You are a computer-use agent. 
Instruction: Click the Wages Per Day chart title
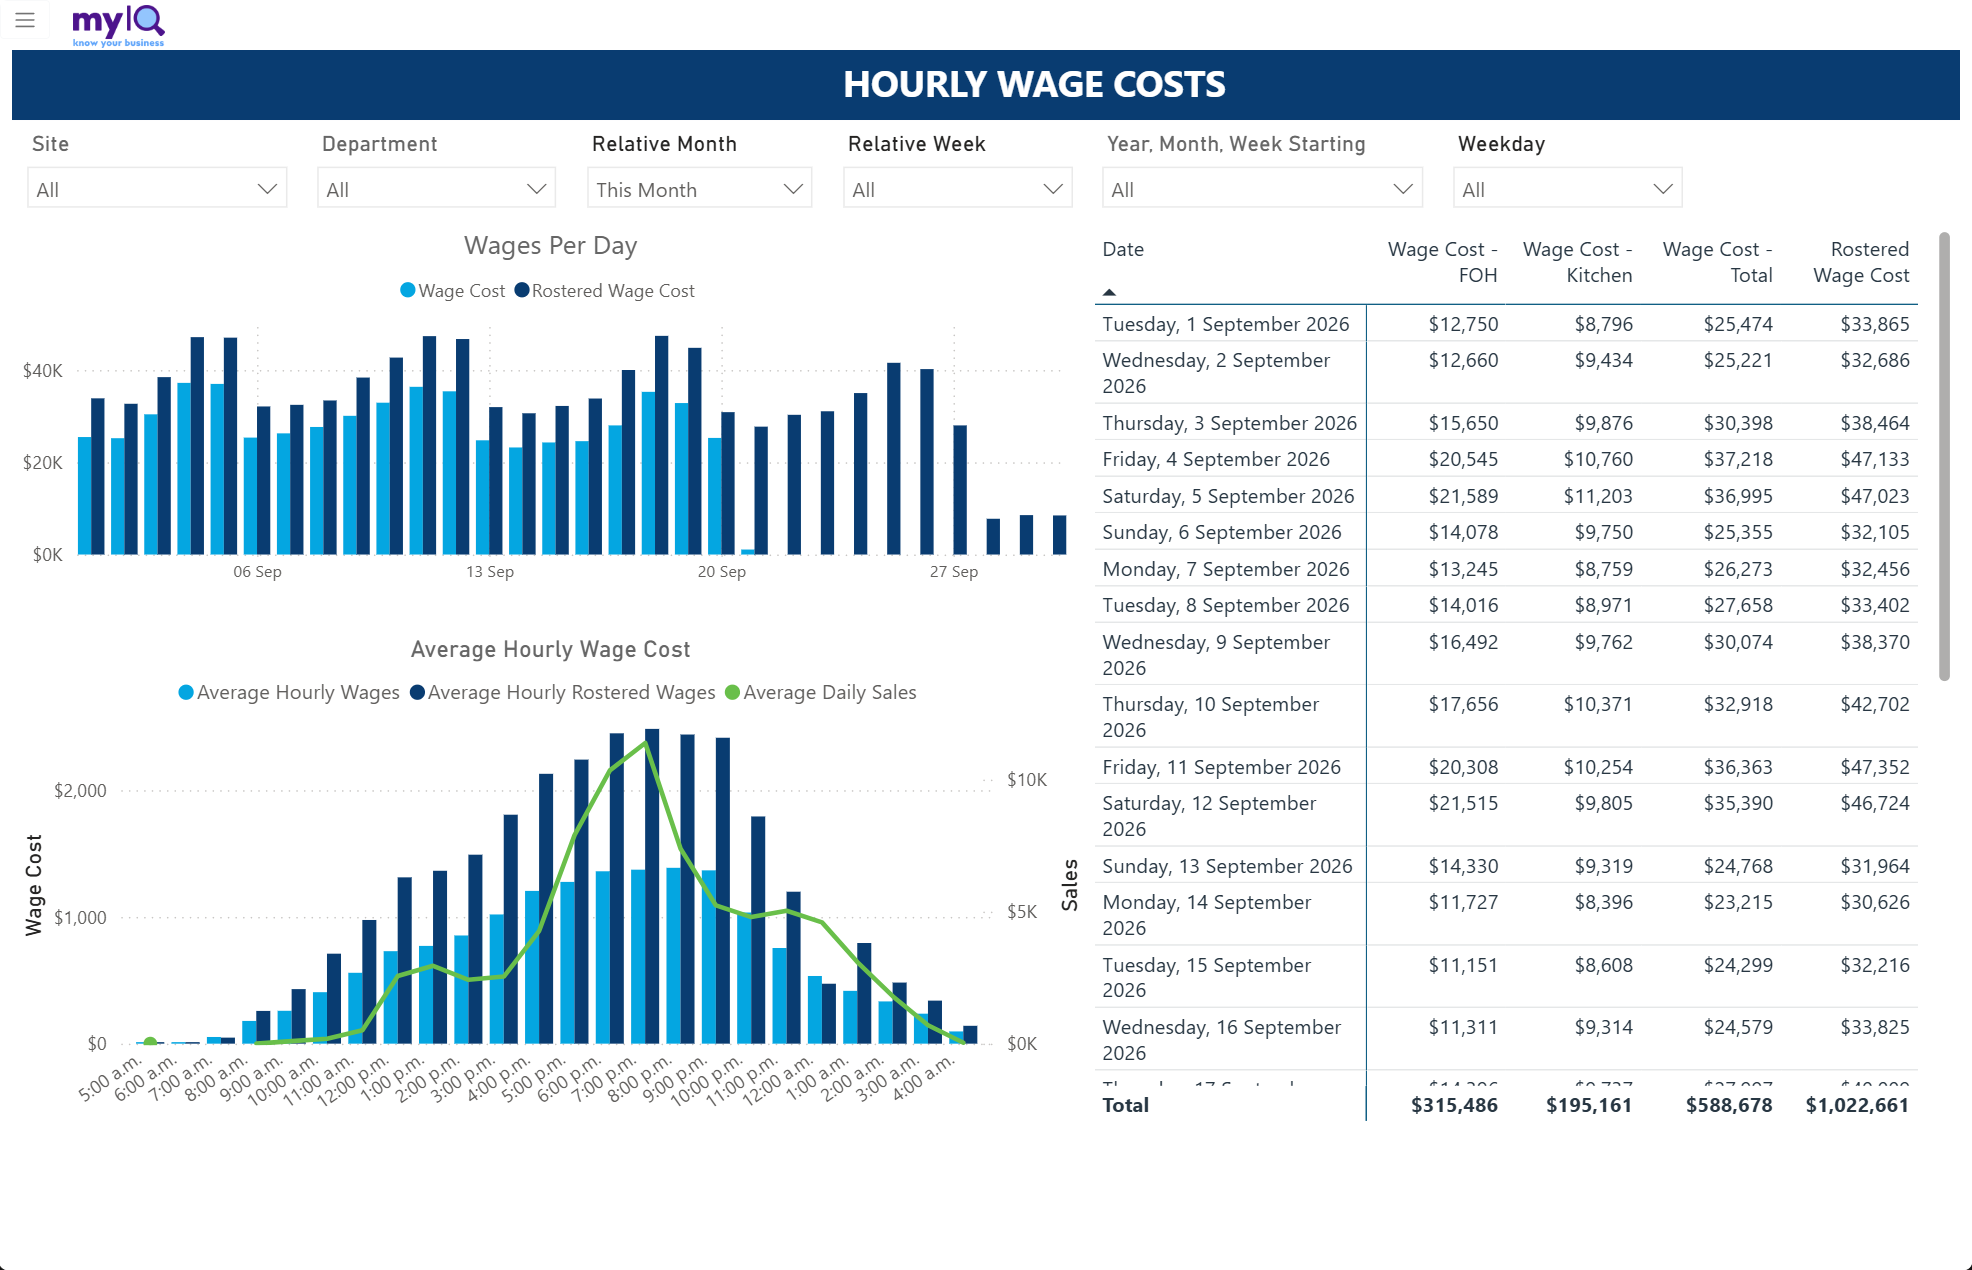pos(550,246)
